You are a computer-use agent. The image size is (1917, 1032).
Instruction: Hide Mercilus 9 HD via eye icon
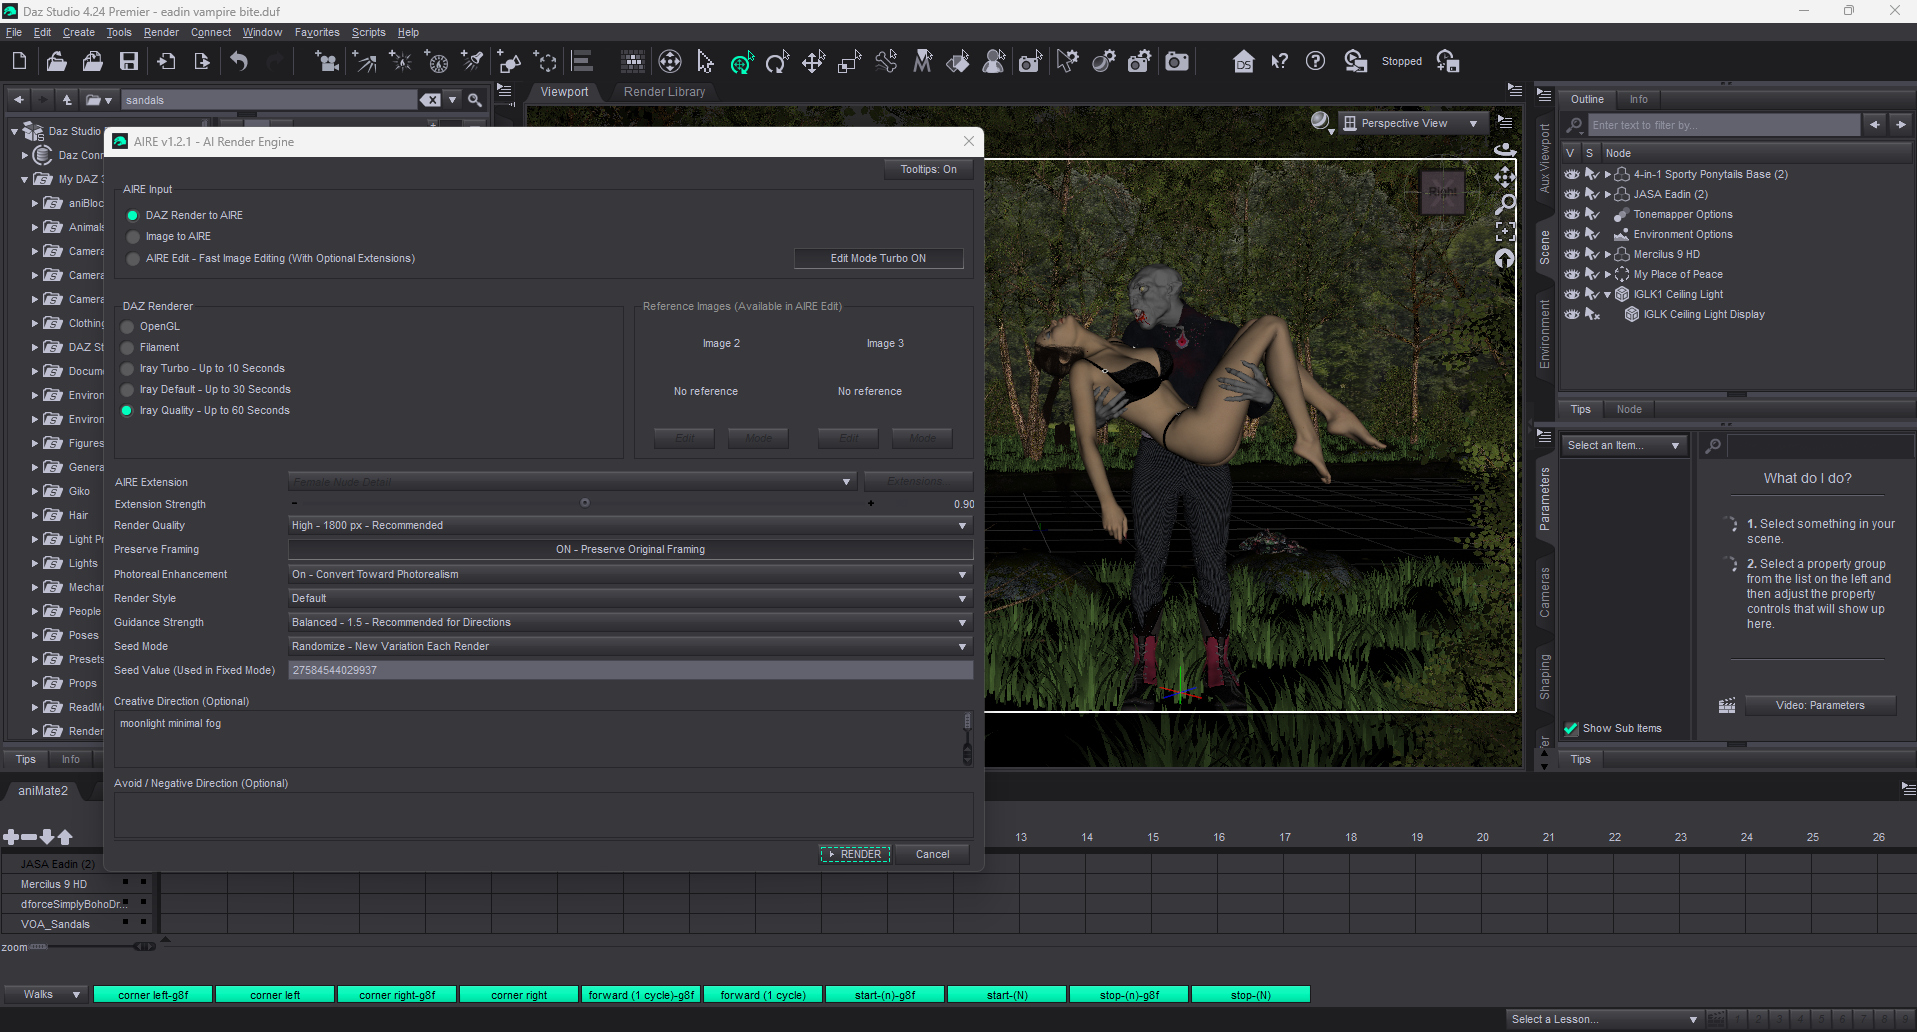tap(1572, 254)
